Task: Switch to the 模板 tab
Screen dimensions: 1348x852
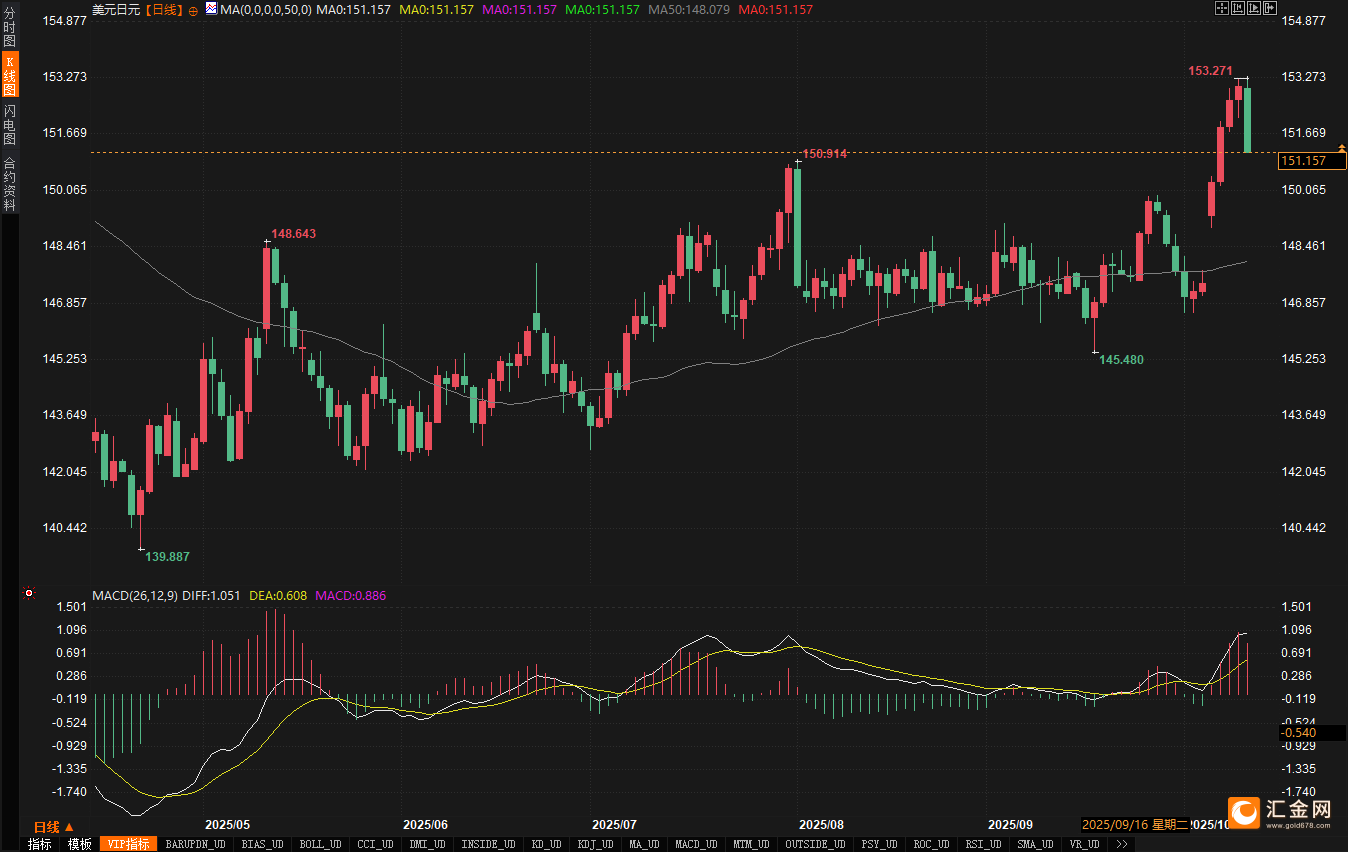Action: click(x=79, y=844)
